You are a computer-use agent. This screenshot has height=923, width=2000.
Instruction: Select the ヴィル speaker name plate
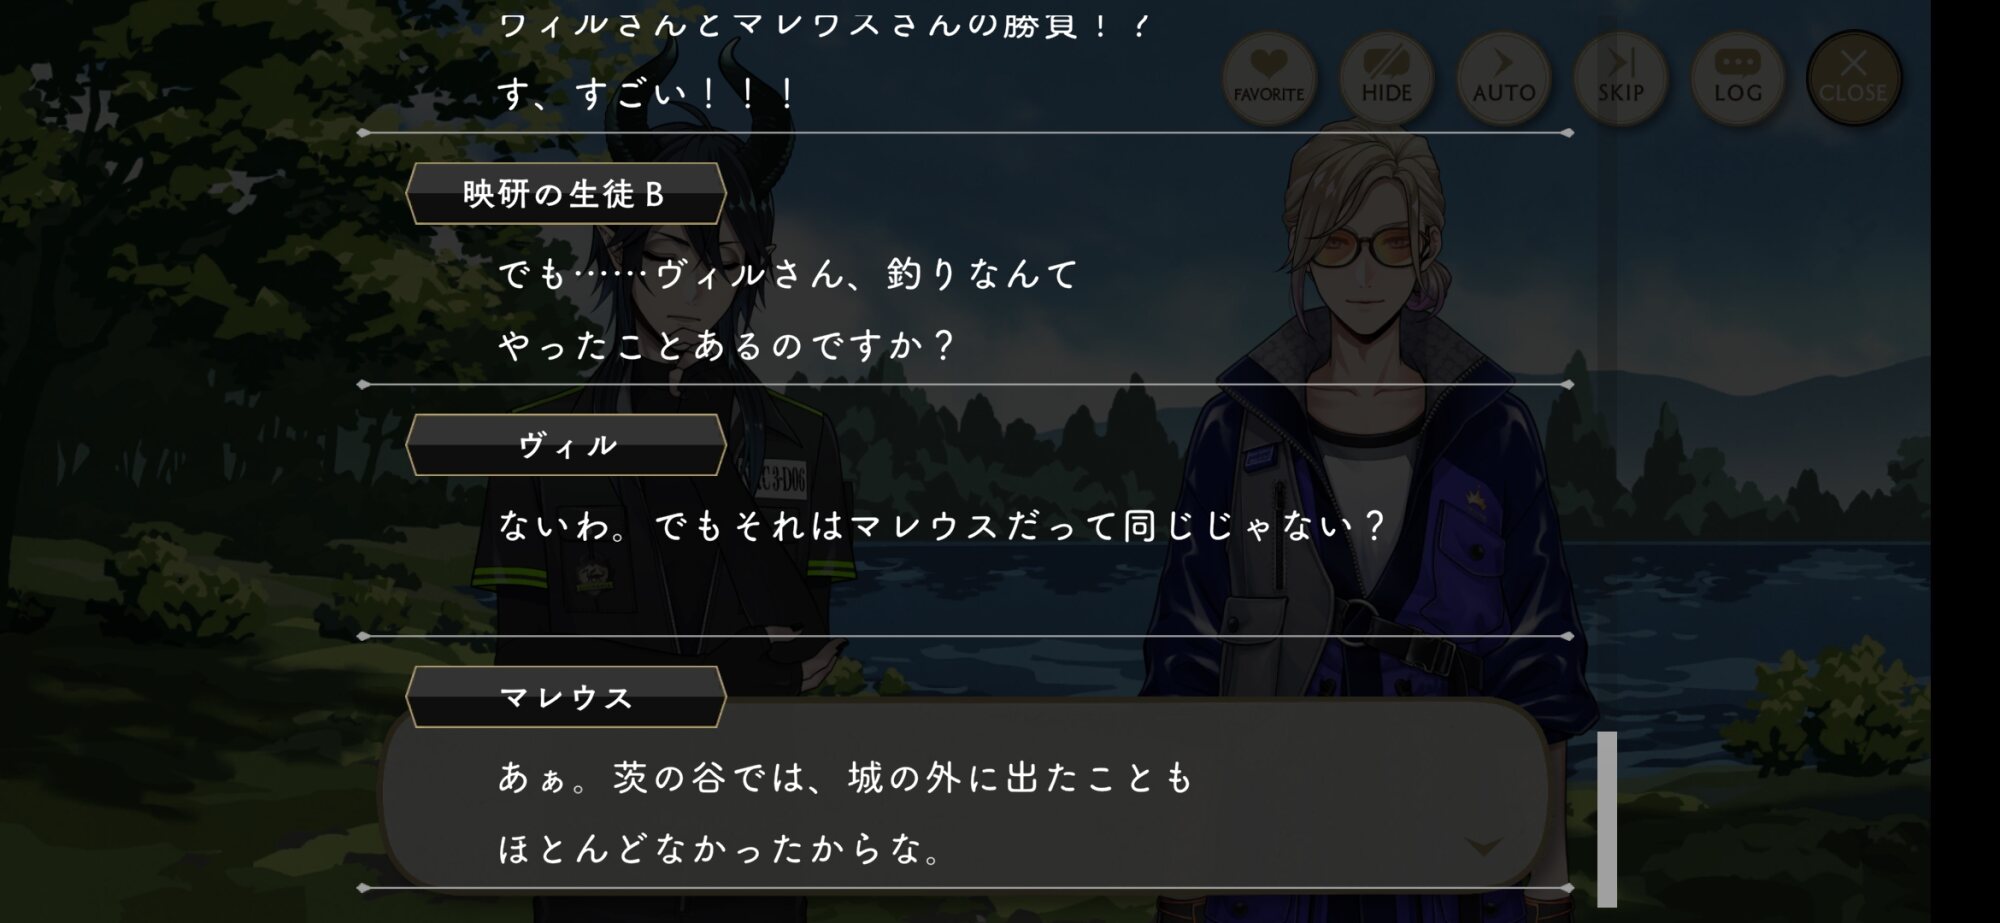565,445
